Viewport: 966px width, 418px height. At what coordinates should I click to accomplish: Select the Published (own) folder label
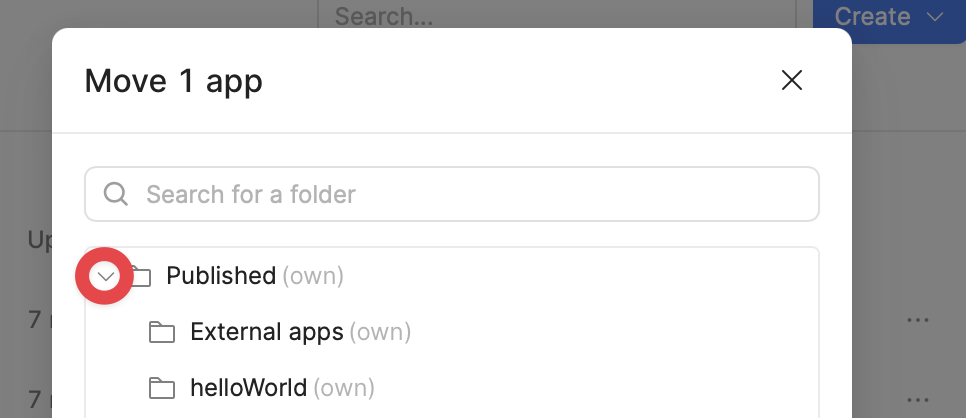coord(254,276)
